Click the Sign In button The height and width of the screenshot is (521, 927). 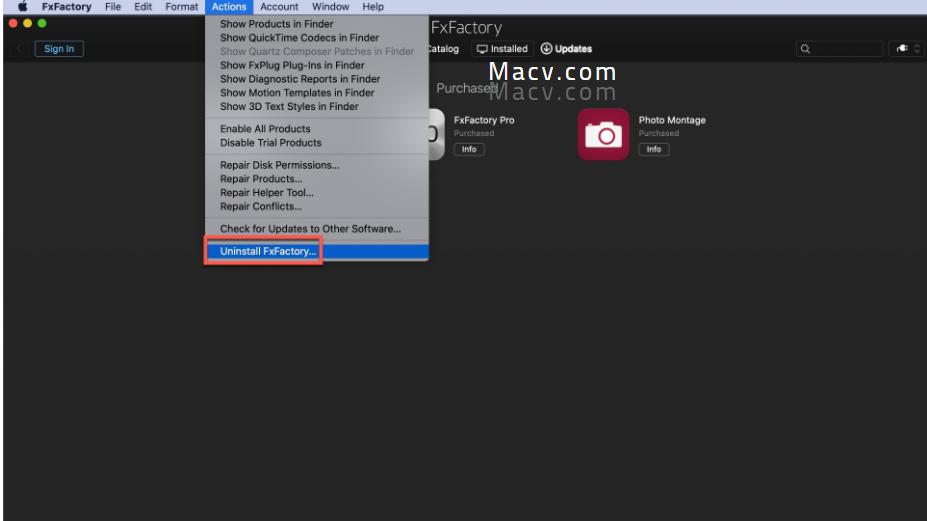[x=59, y=48]
